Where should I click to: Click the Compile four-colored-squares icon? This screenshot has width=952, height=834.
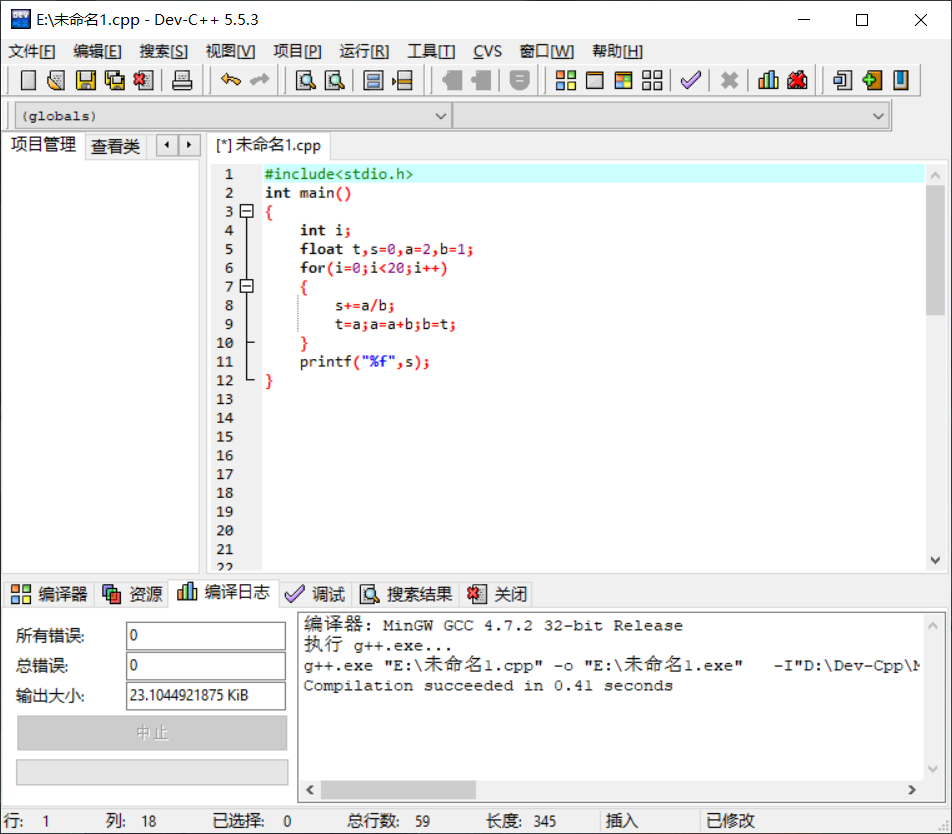point(566,80)
